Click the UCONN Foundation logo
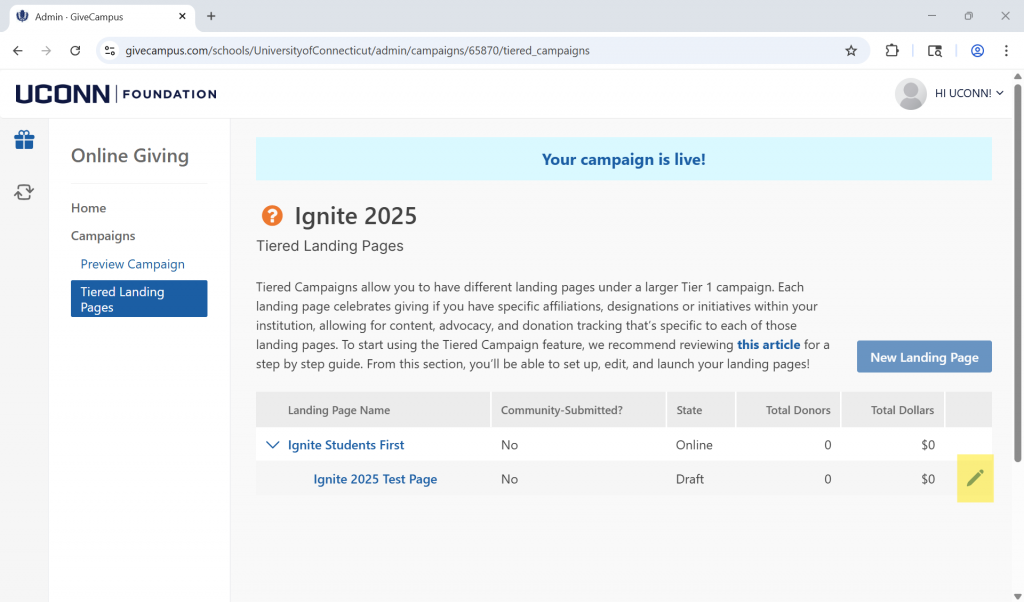Screen dimensions: 1024x602 pyautogui.click(x=116, y=94)
